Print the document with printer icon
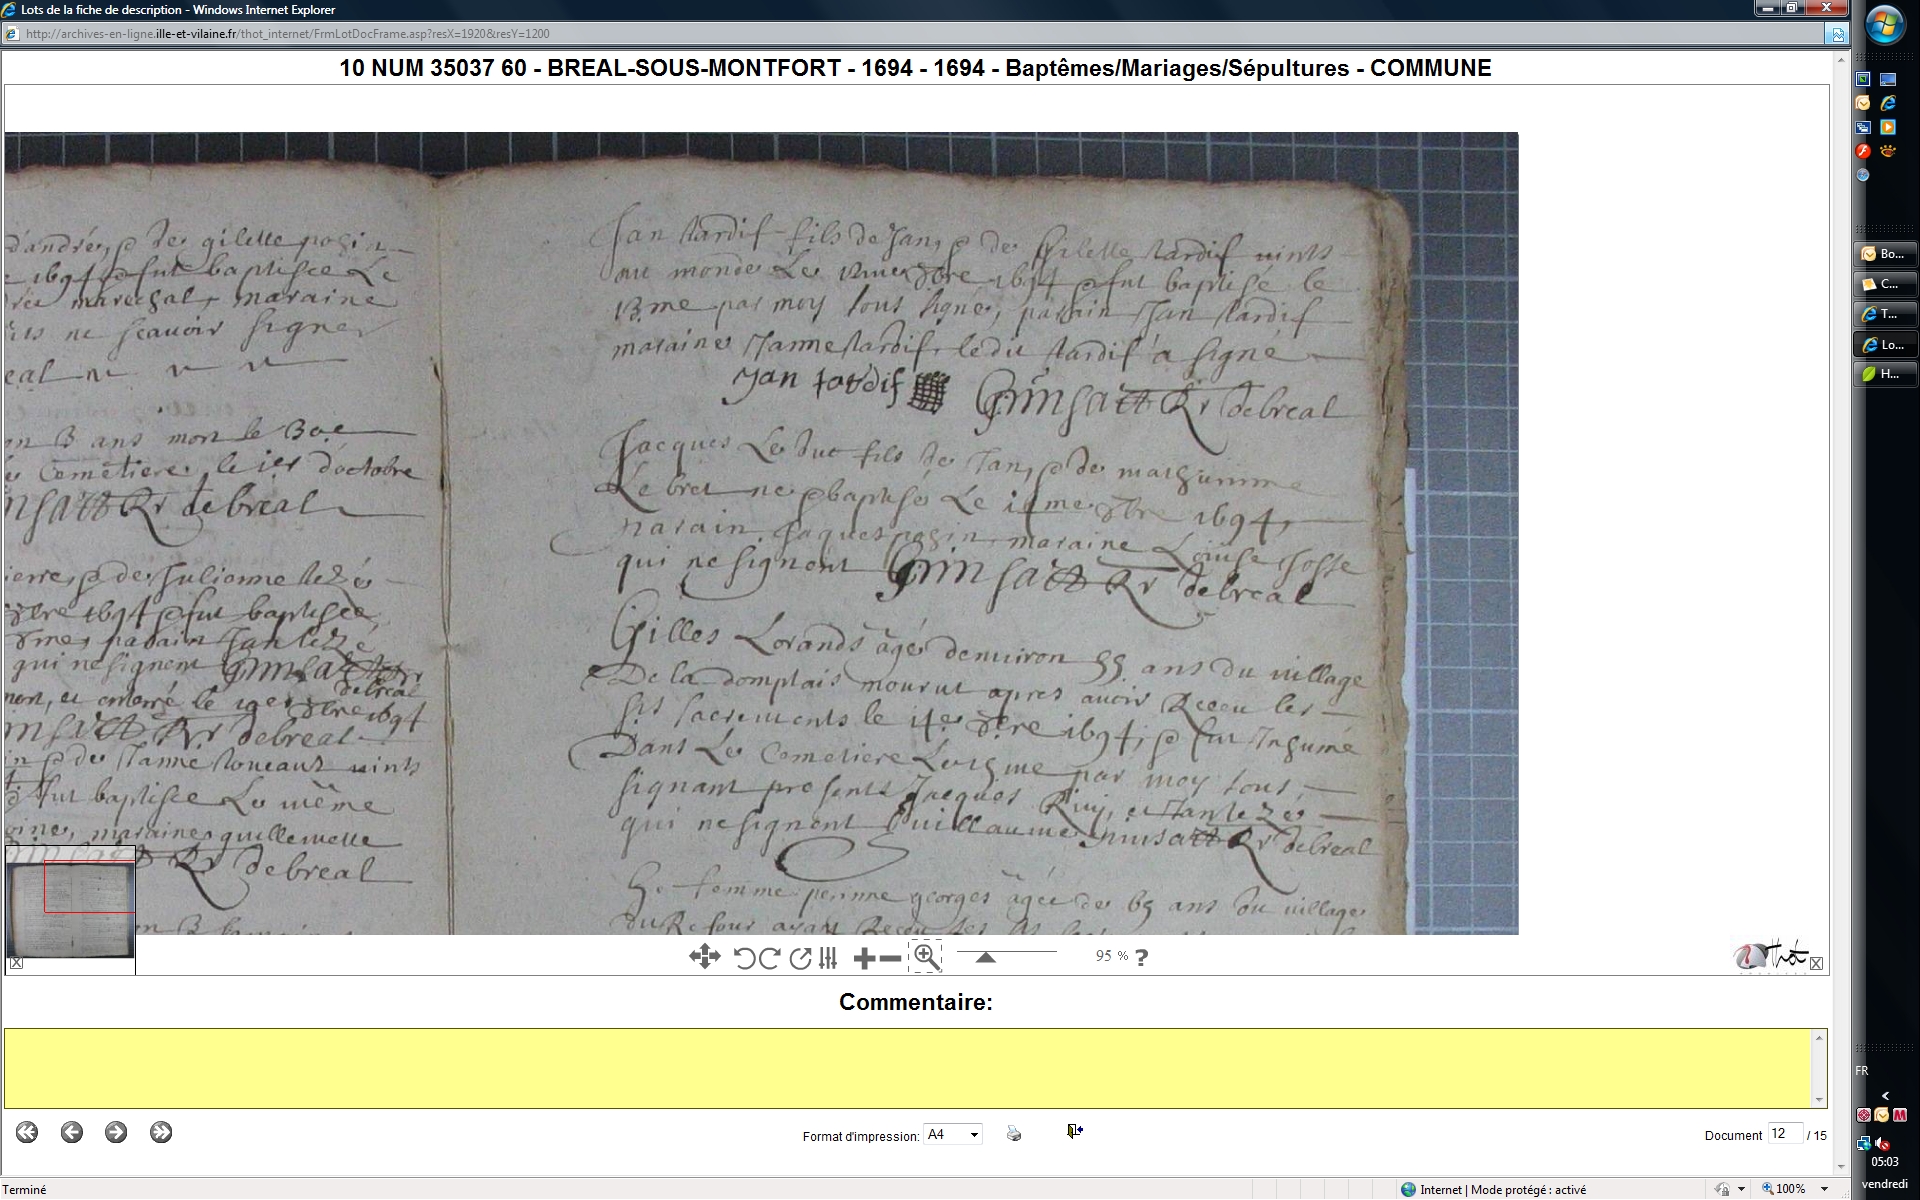 1014,1133
